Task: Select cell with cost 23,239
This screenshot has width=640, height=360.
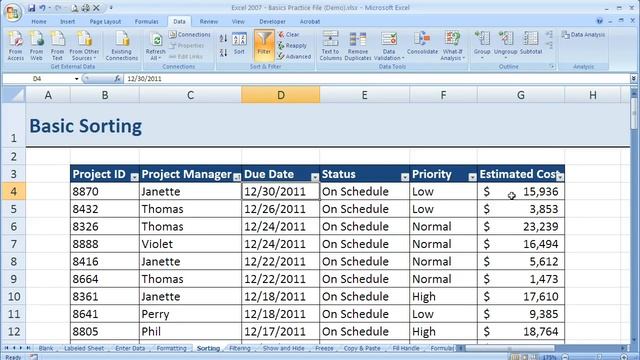Action: (x=521, y=227)
